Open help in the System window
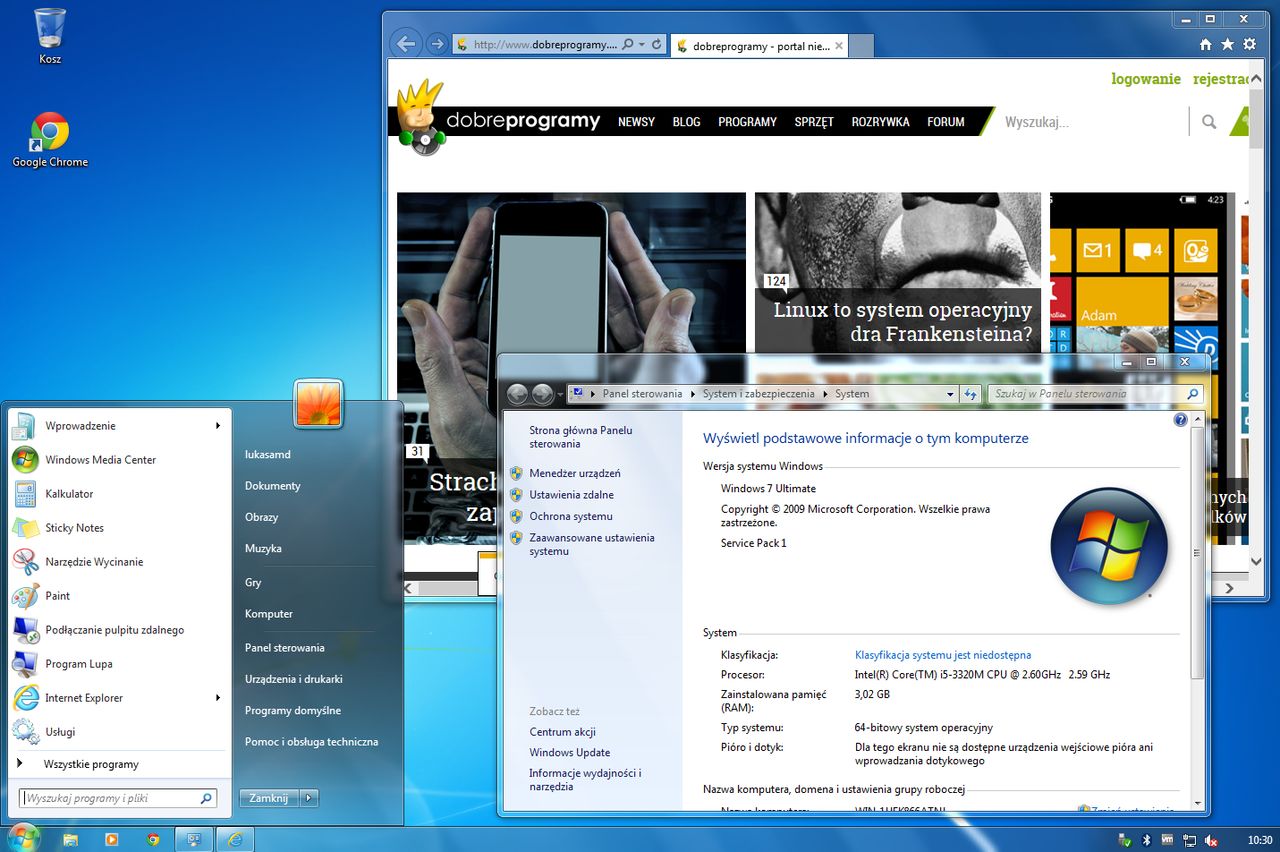The width and height of the screenshot is (1280, 852). tap(1180, 421)
